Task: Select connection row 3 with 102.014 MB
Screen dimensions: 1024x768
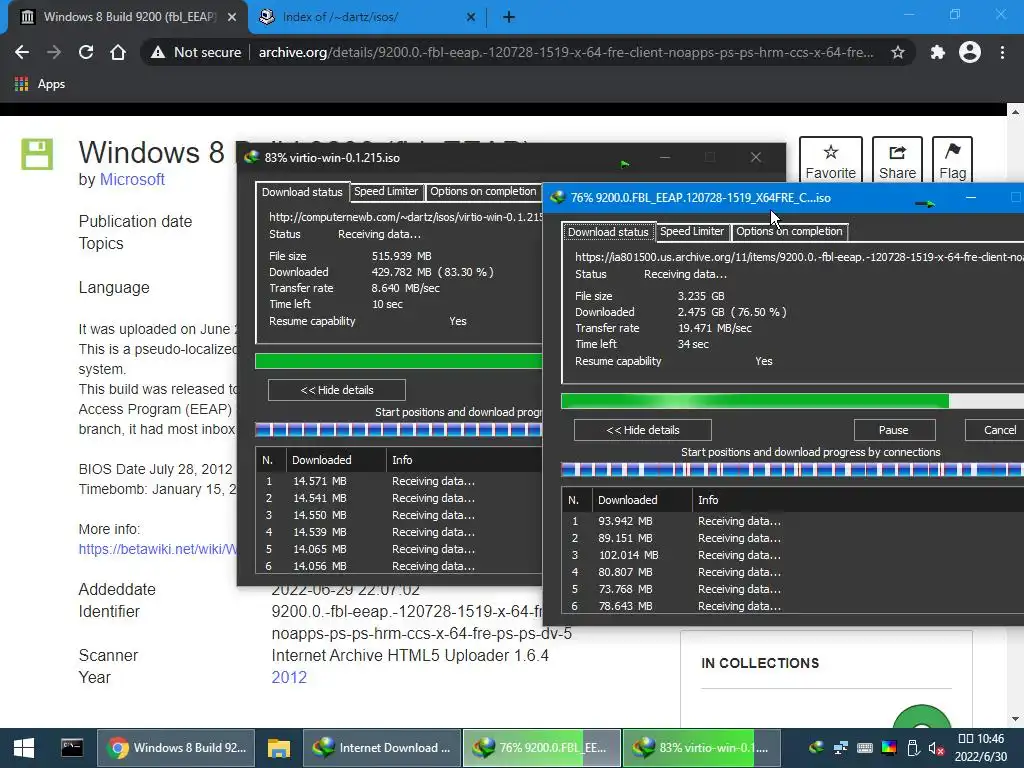Action: pyautogui.click(x=793, y=555)
